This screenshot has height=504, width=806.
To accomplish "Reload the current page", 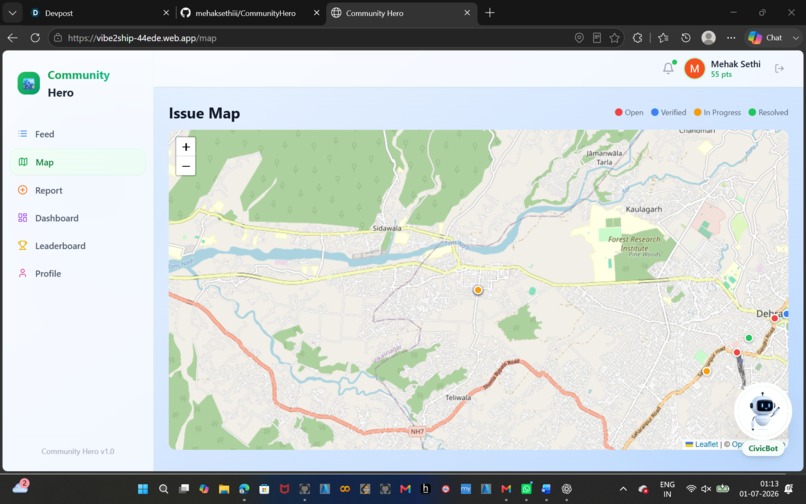I will (35, 38).
